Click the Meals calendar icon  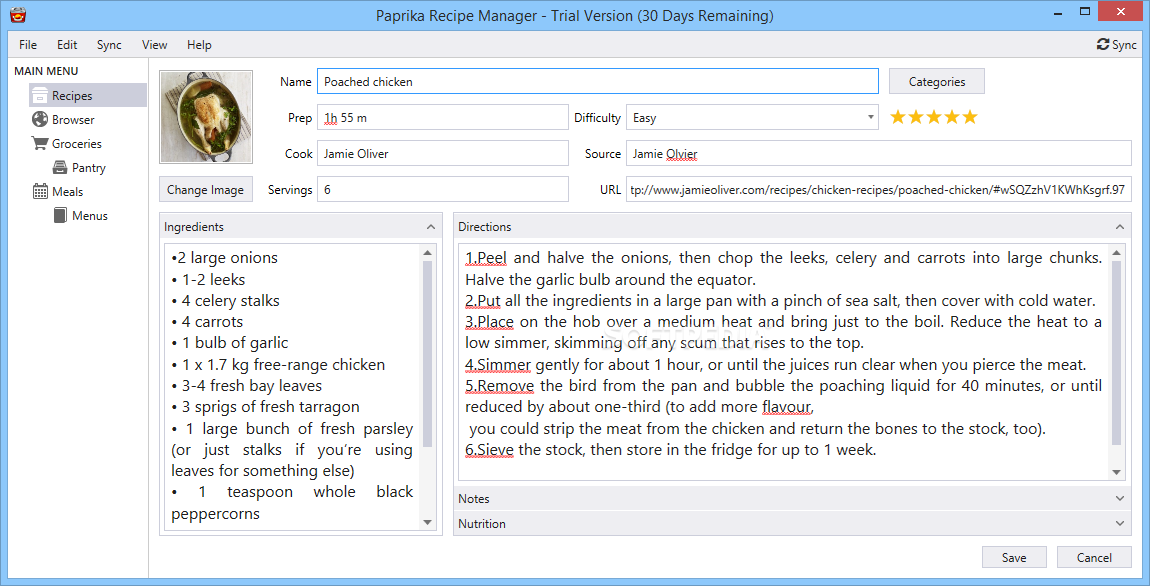40,191
